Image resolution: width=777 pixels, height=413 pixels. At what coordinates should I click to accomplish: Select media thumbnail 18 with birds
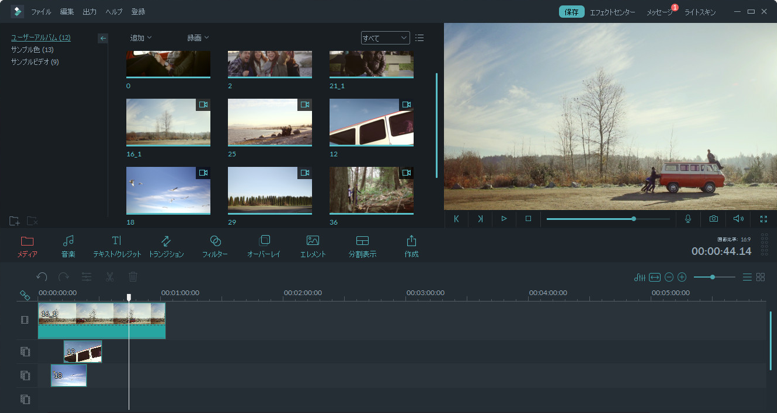pos(168,191)
